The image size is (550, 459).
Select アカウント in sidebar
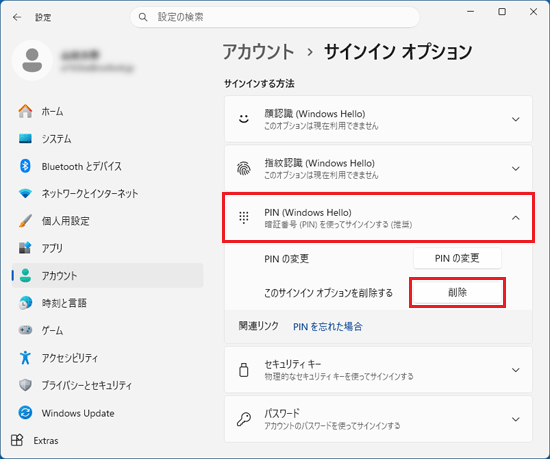[108, 275]
